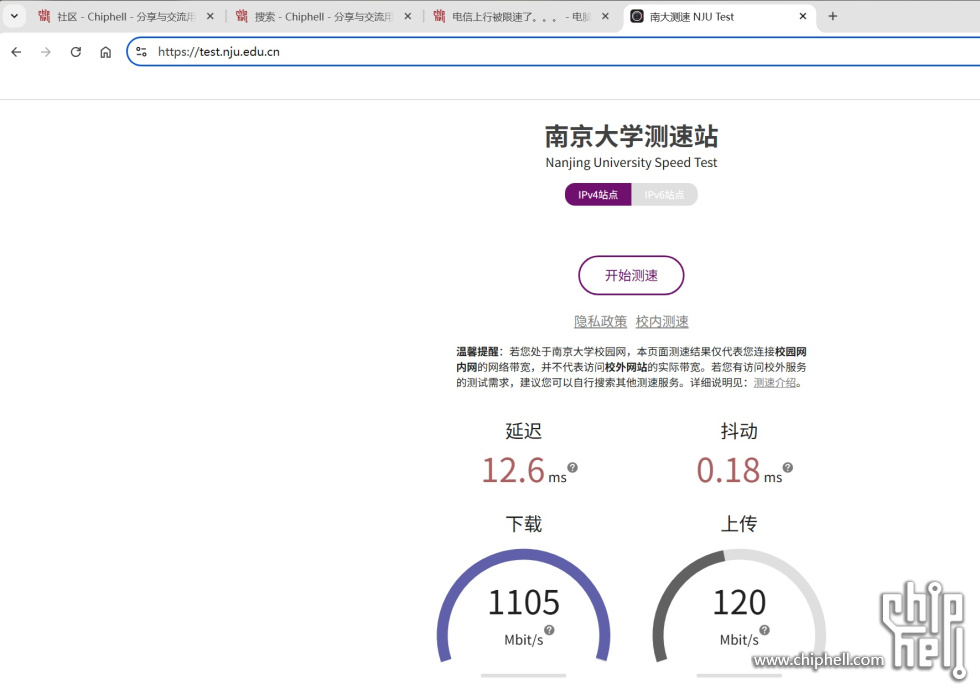980x695 pixels.
Task: Click the 上传 label
Action: (x=739, y=524)
